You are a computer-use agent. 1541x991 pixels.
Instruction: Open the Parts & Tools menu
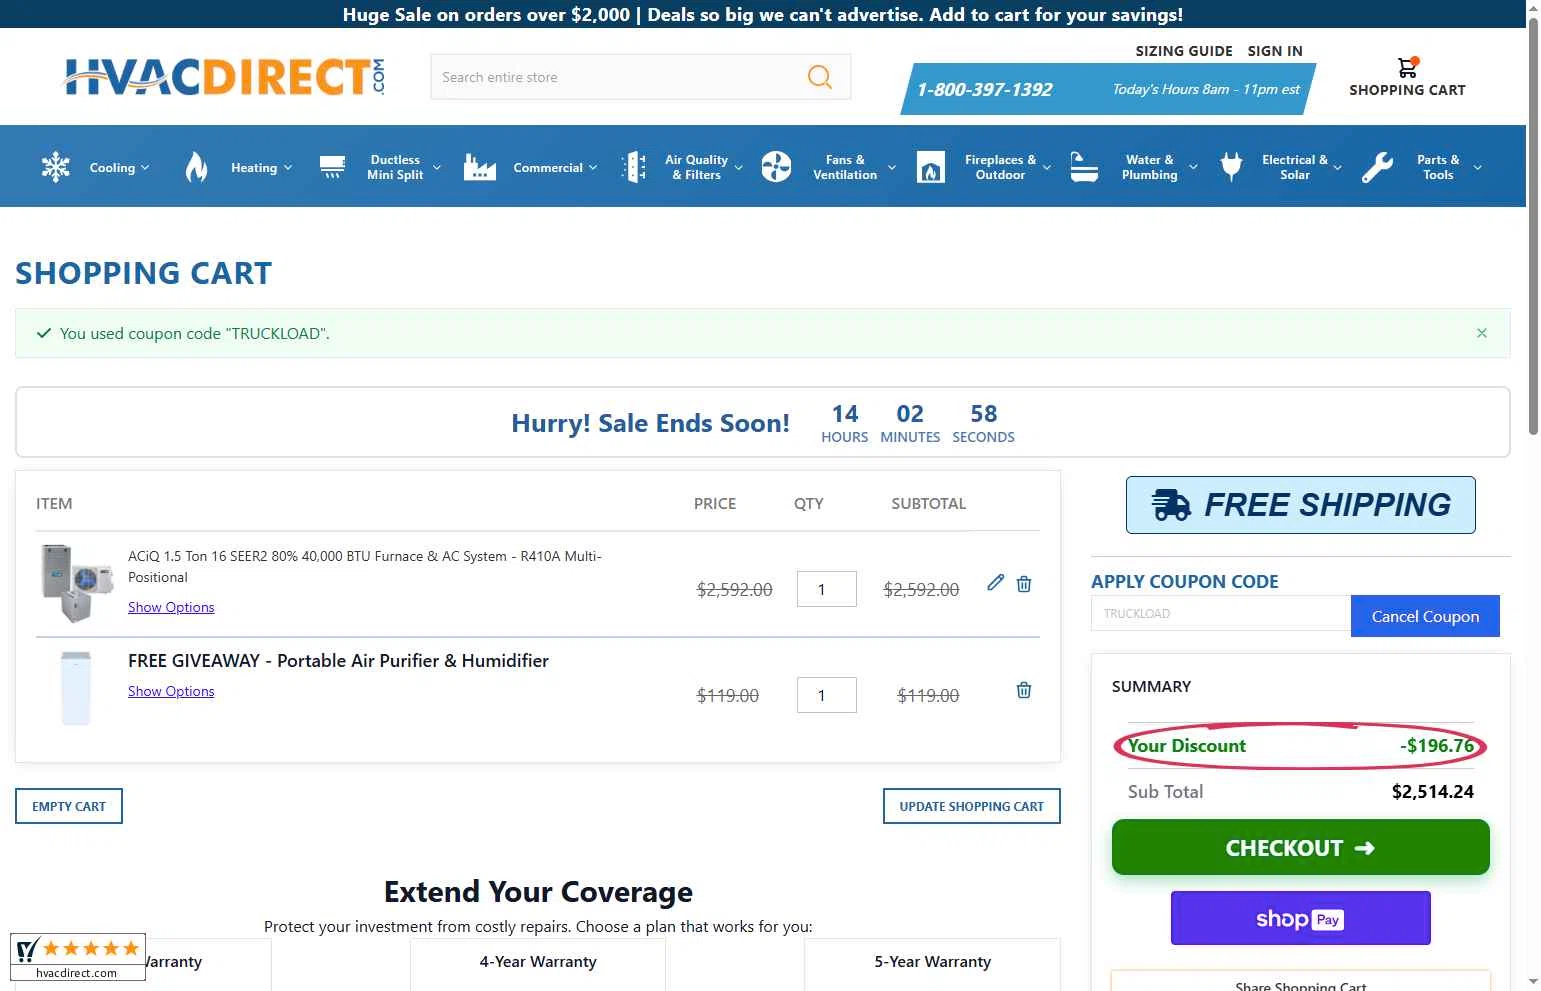tap(1438, 167)
